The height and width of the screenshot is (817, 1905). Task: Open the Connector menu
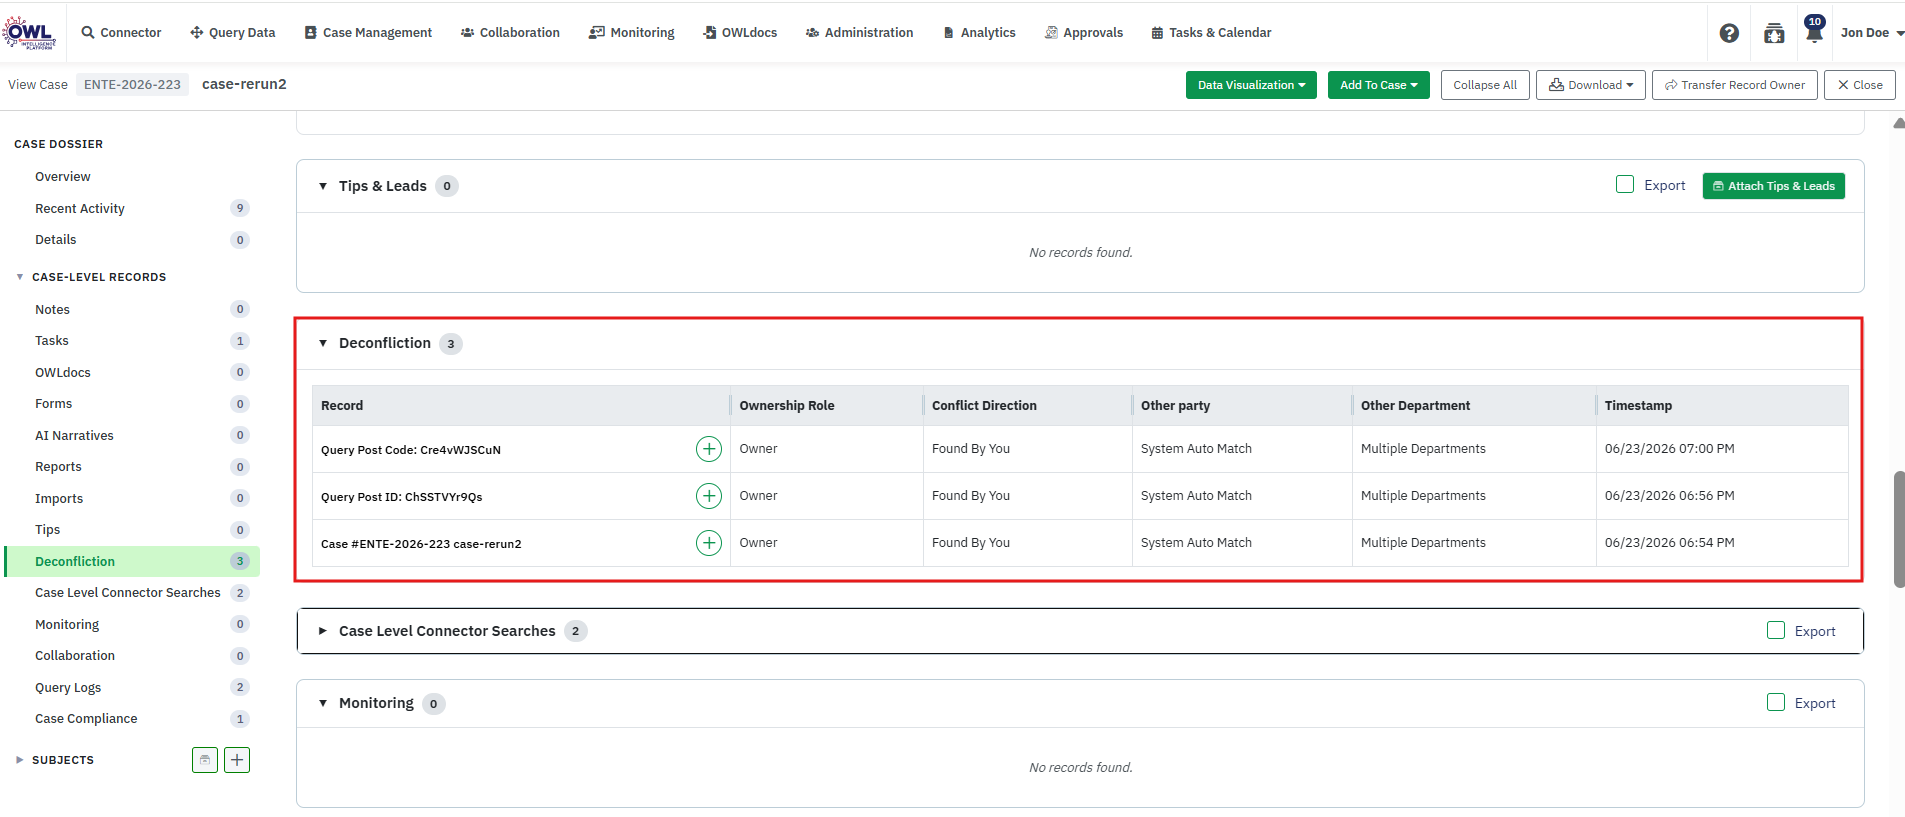(121, 33)
